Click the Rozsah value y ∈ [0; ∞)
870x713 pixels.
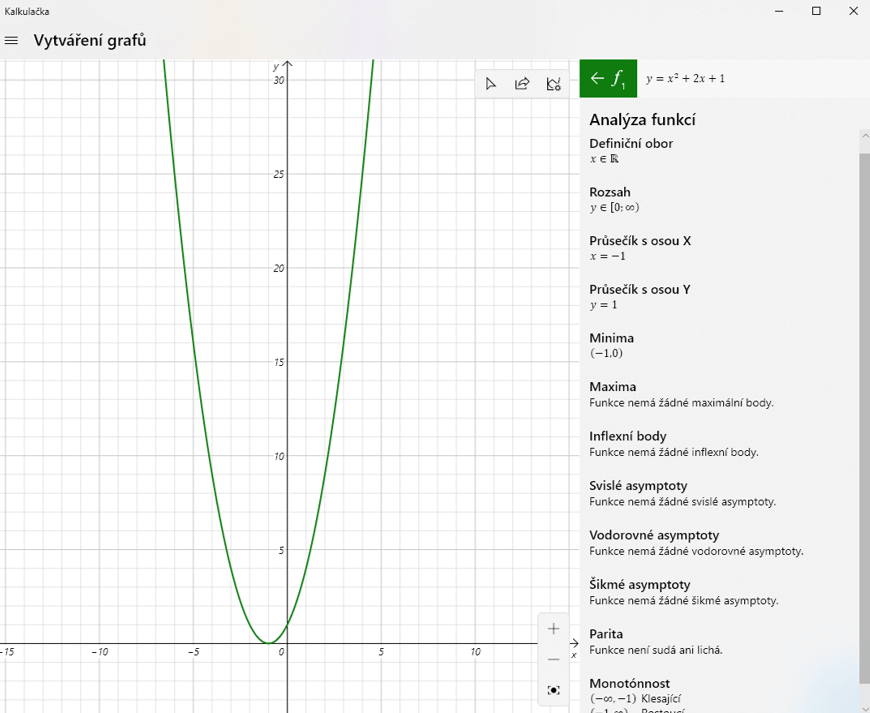[614, 208]
